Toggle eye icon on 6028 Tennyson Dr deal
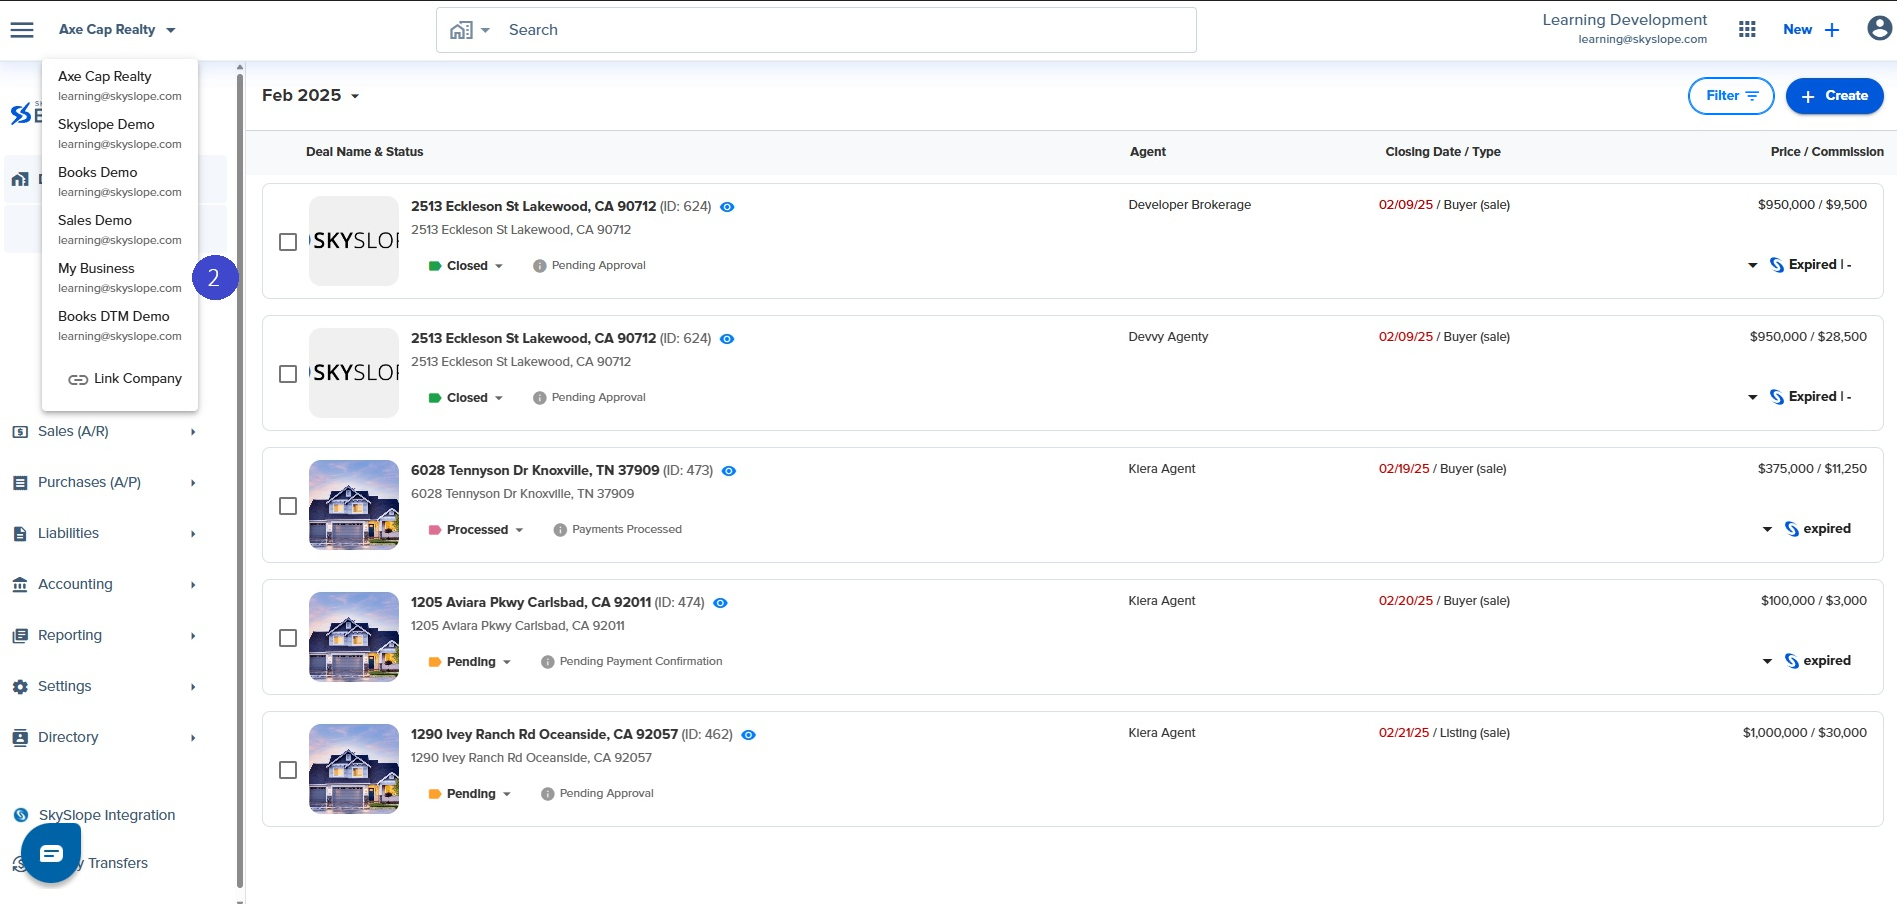Viewport: 1897px width, 904px height. [x=729, y=471]
